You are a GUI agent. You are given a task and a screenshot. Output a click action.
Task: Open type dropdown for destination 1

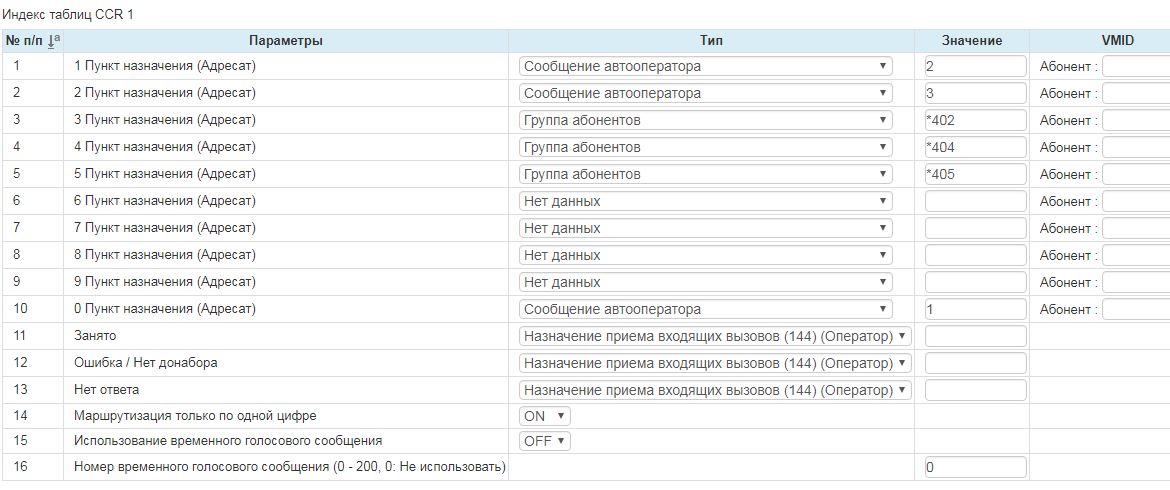point(705,66)
